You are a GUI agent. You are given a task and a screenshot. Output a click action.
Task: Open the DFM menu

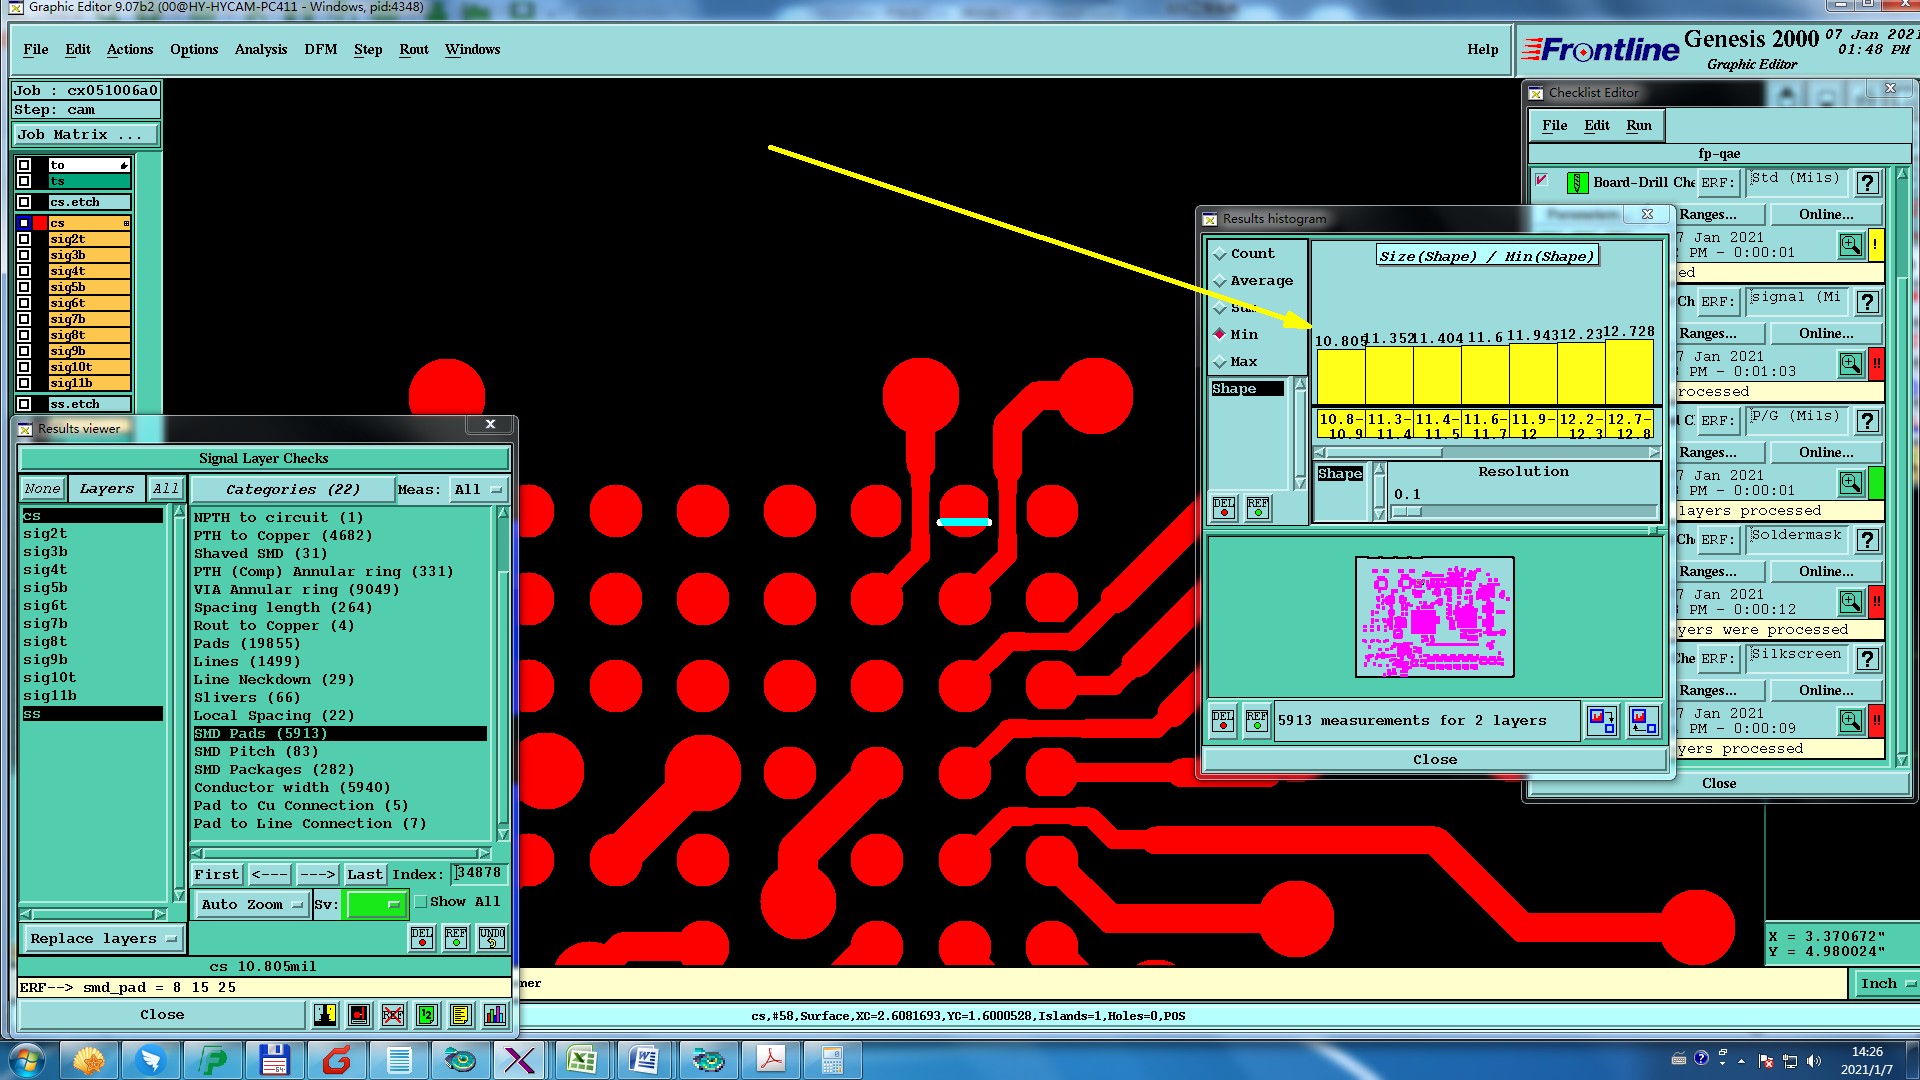tap(320, 49)
